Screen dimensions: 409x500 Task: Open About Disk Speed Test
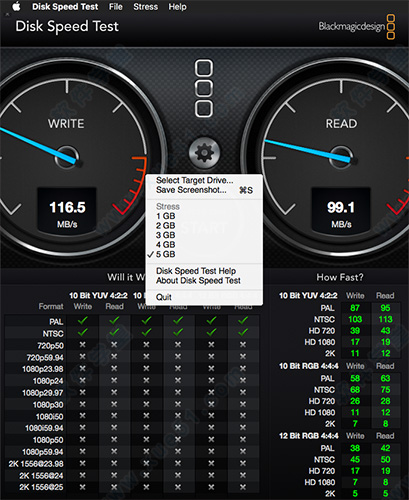[198, 281]
